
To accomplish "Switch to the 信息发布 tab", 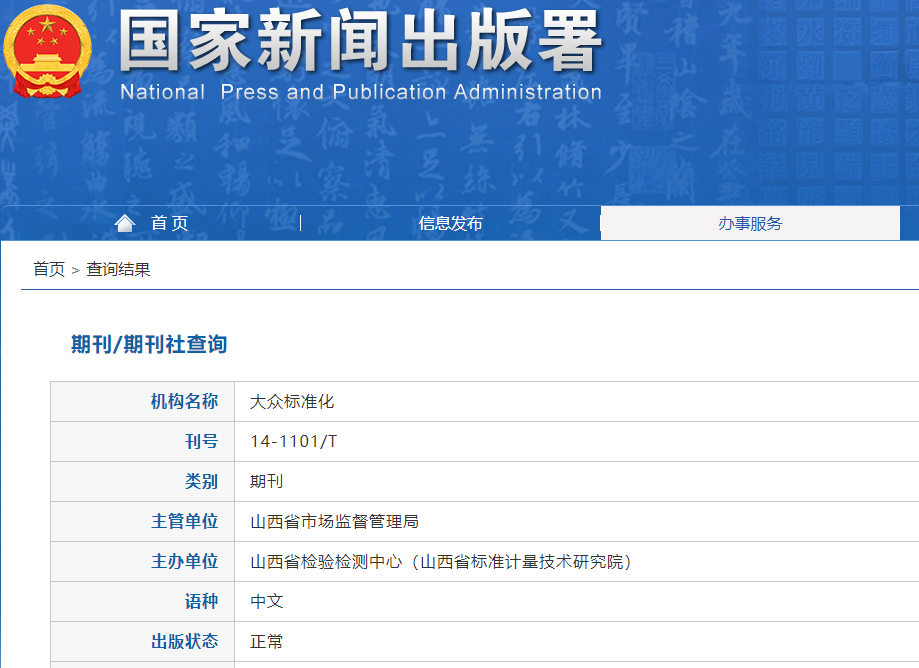I will [451, 223].
